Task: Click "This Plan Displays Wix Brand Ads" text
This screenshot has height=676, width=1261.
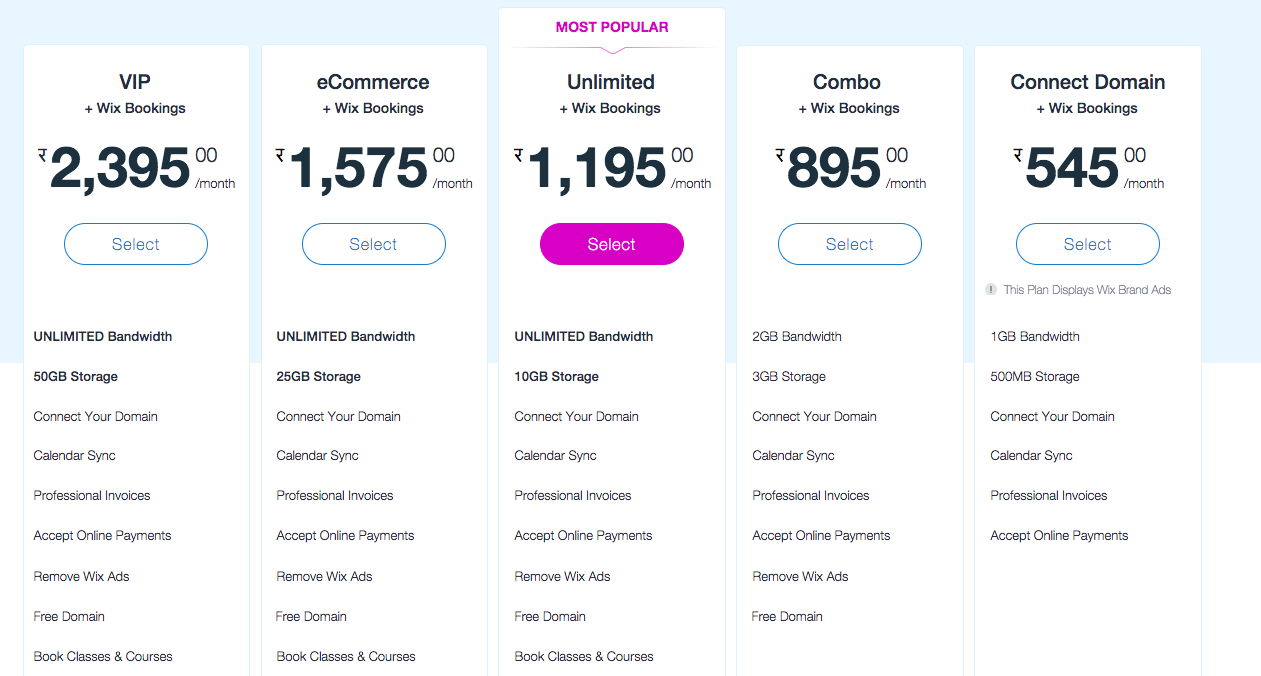Action: click(1087, 290)
